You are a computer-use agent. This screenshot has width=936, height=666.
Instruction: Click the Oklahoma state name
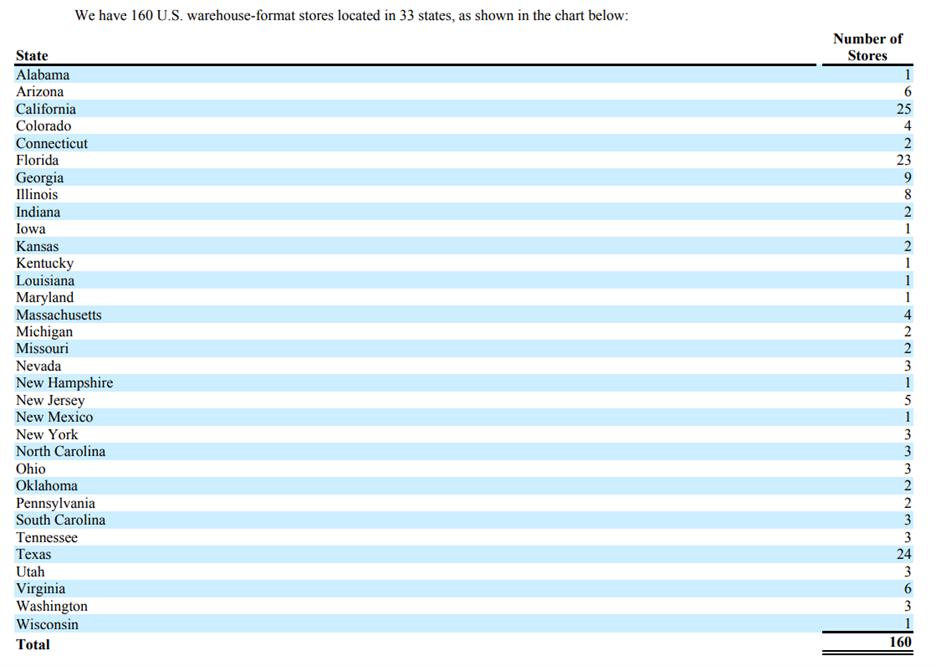point(47,486)
